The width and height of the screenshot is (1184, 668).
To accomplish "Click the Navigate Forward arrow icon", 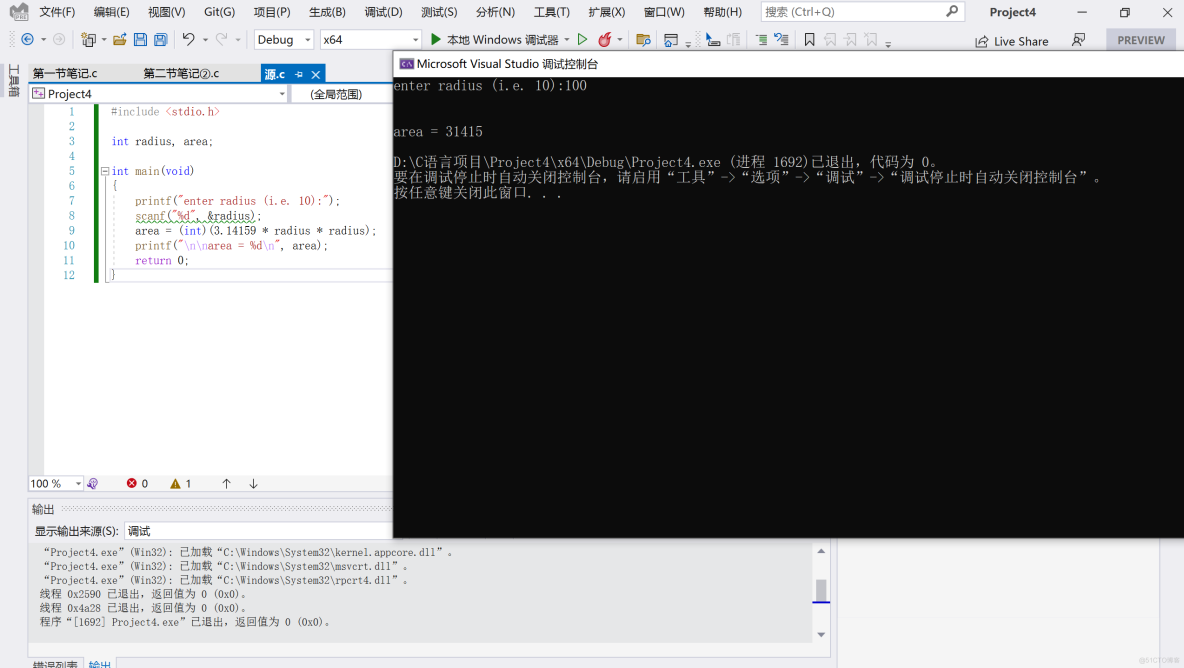I will tap(59, 39).
